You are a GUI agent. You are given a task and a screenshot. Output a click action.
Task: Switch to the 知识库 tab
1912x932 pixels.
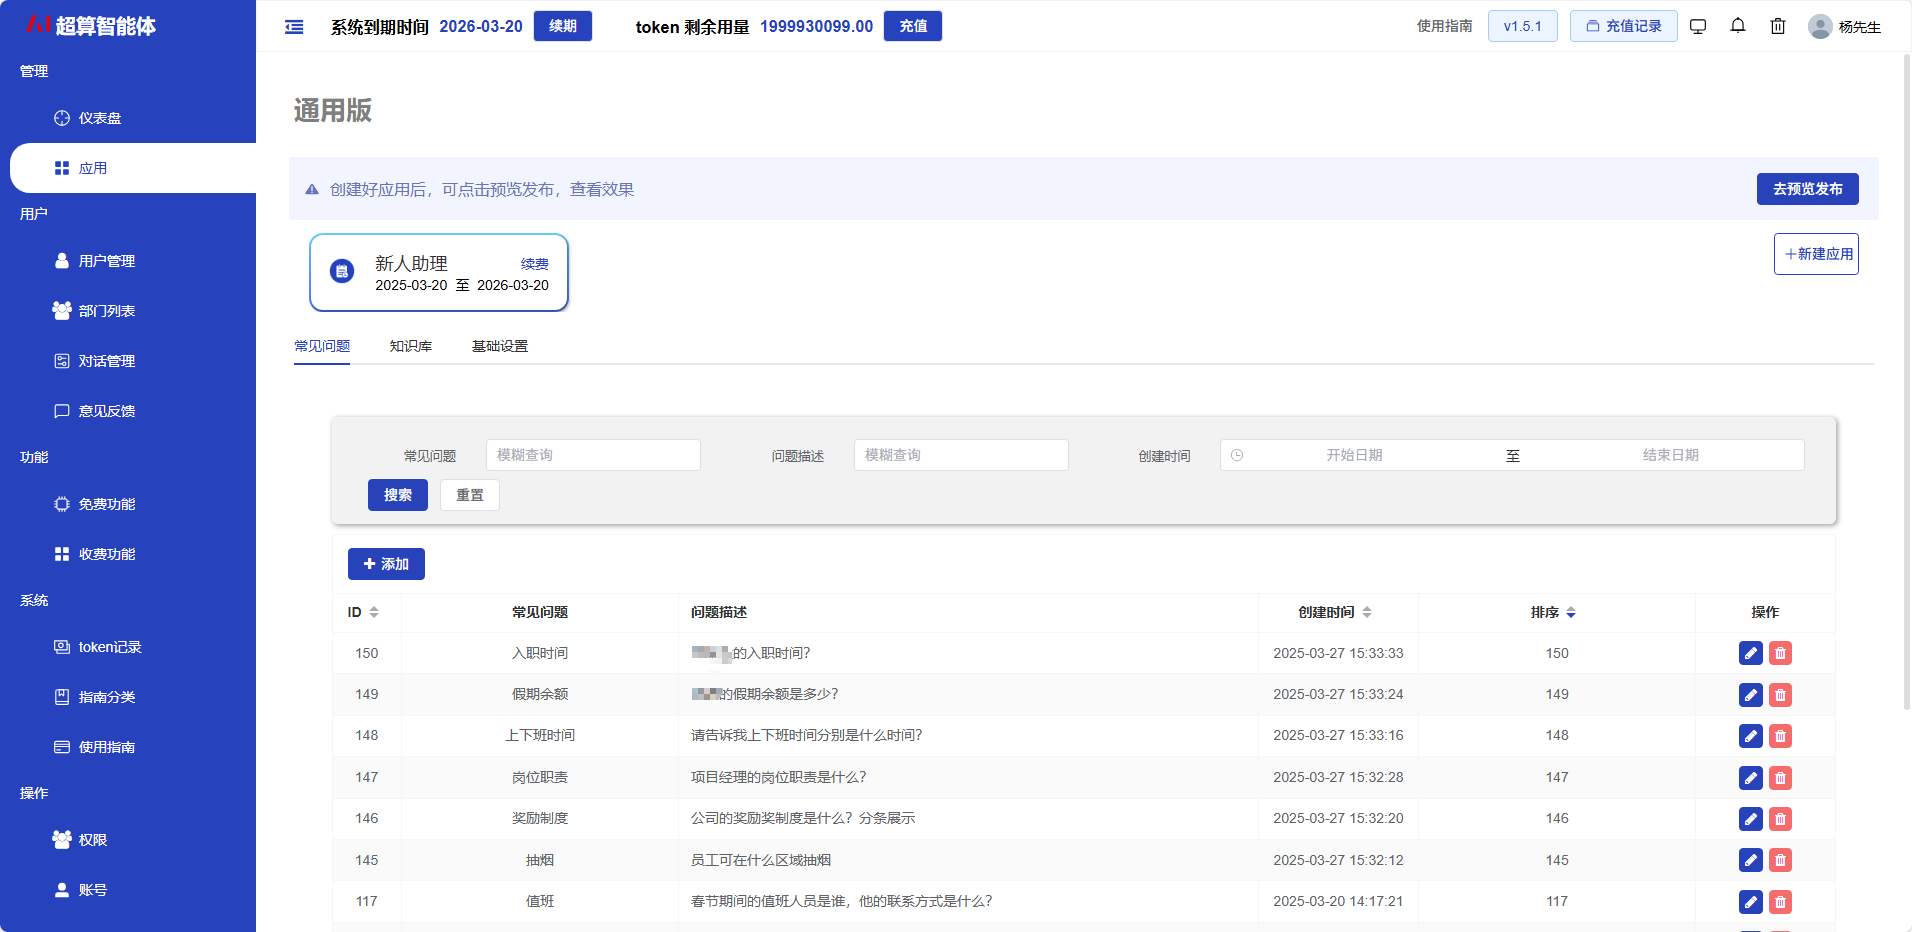coord(410,346)
